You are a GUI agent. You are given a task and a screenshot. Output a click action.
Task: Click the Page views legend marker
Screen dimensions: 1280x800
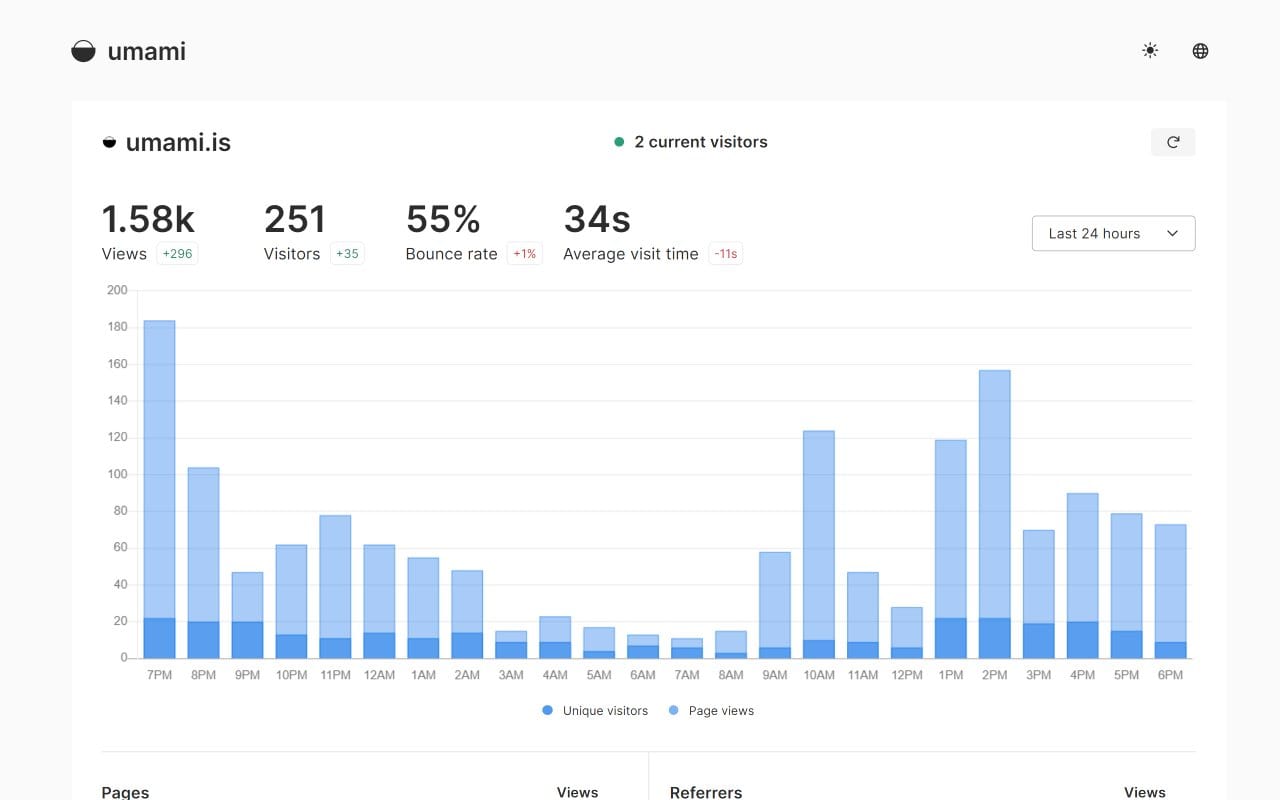tap(673, 710)
